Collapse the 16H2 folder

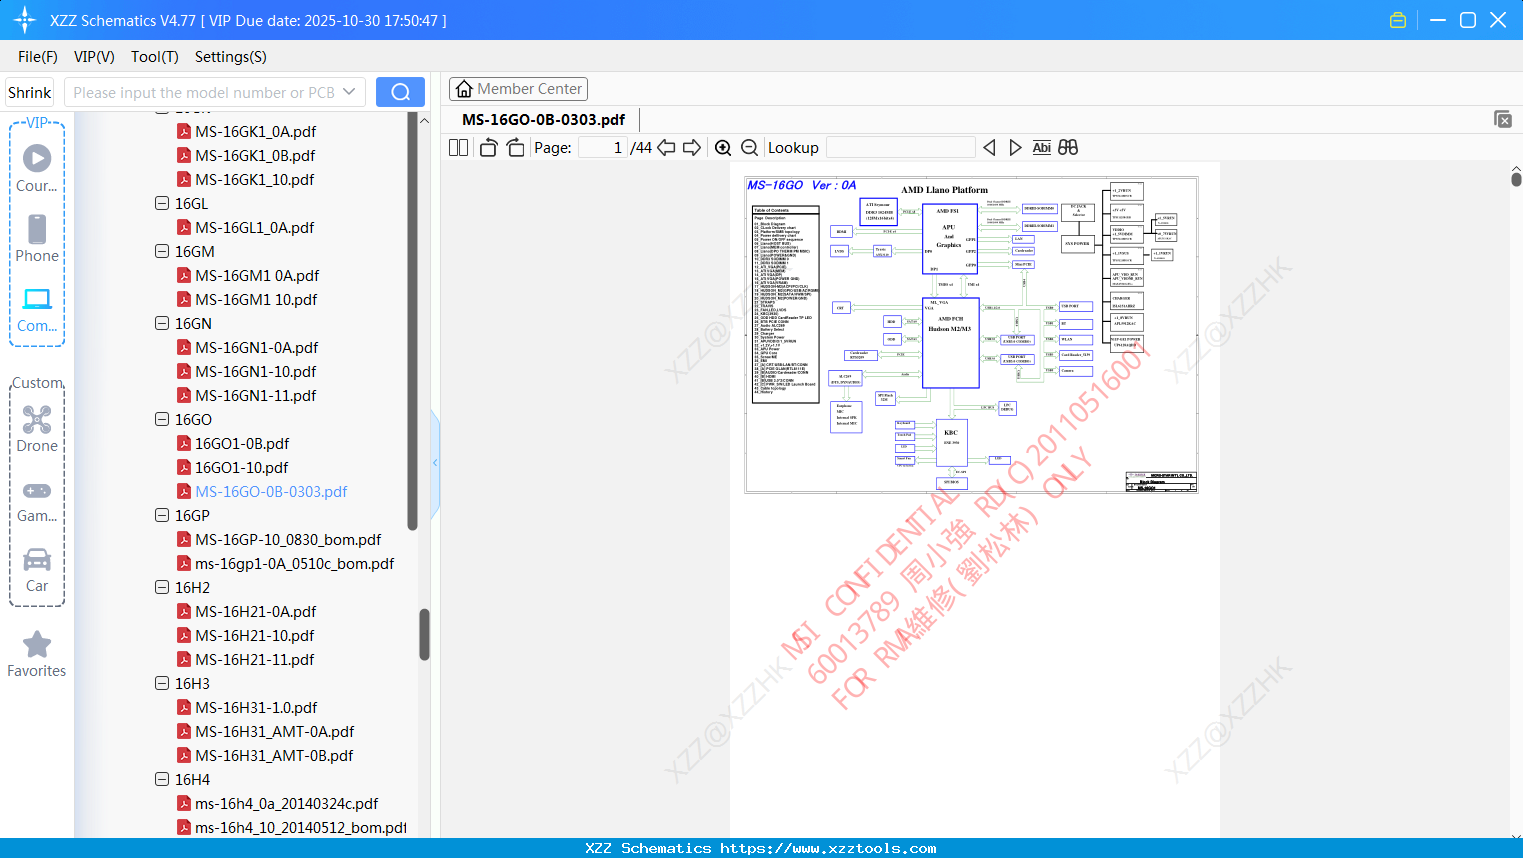162,587
